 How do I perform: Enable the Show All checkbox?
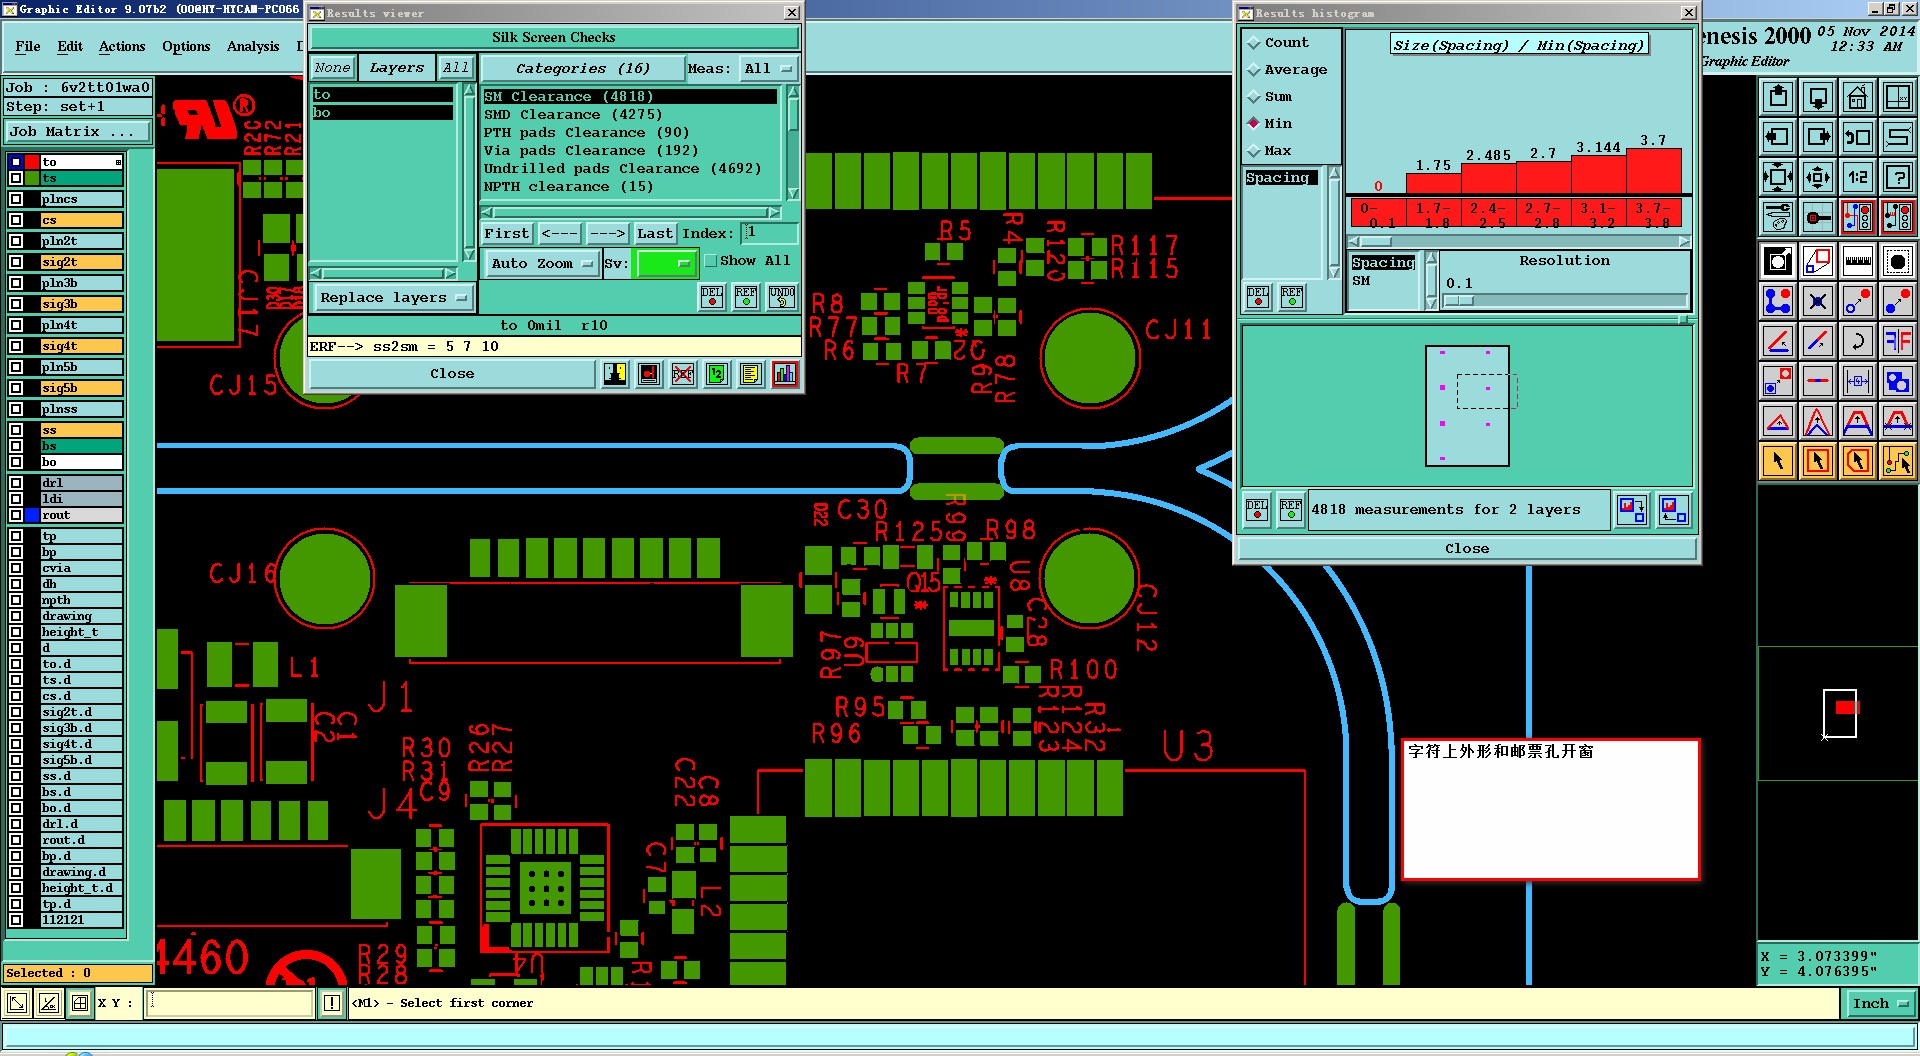[x=711, y=261]
